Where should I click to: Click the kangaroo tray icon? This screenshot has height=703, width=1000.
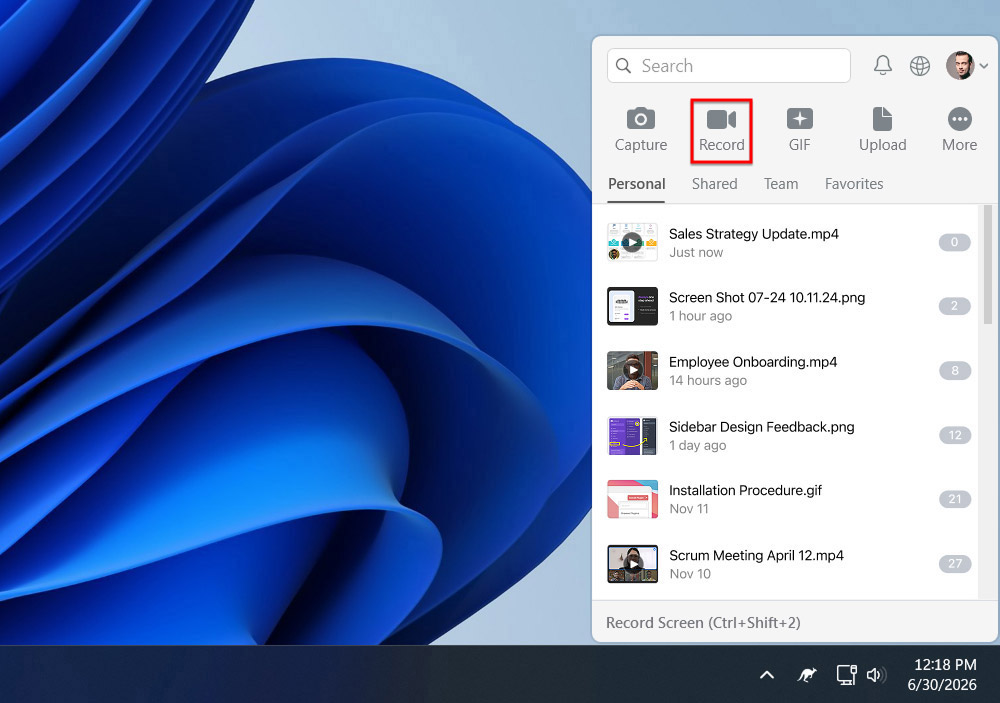pos(807,674)
